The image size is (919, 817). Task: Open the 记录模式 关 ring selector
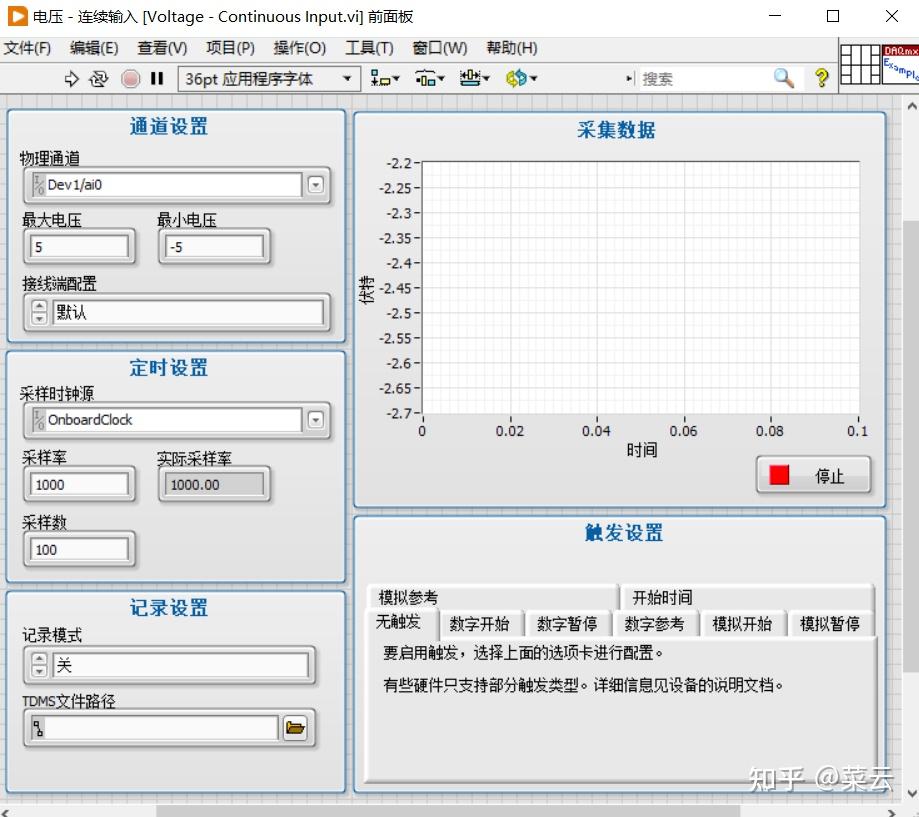181,665
